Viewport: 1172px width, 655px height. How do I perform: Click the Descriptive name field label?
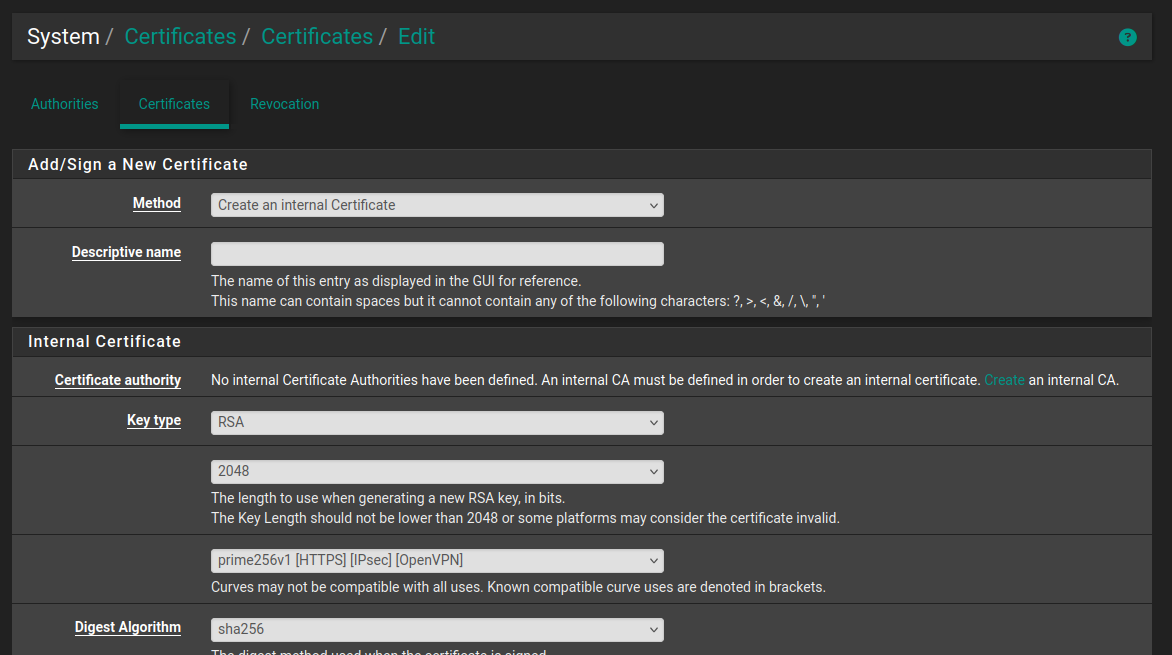(x=126, y=252)
